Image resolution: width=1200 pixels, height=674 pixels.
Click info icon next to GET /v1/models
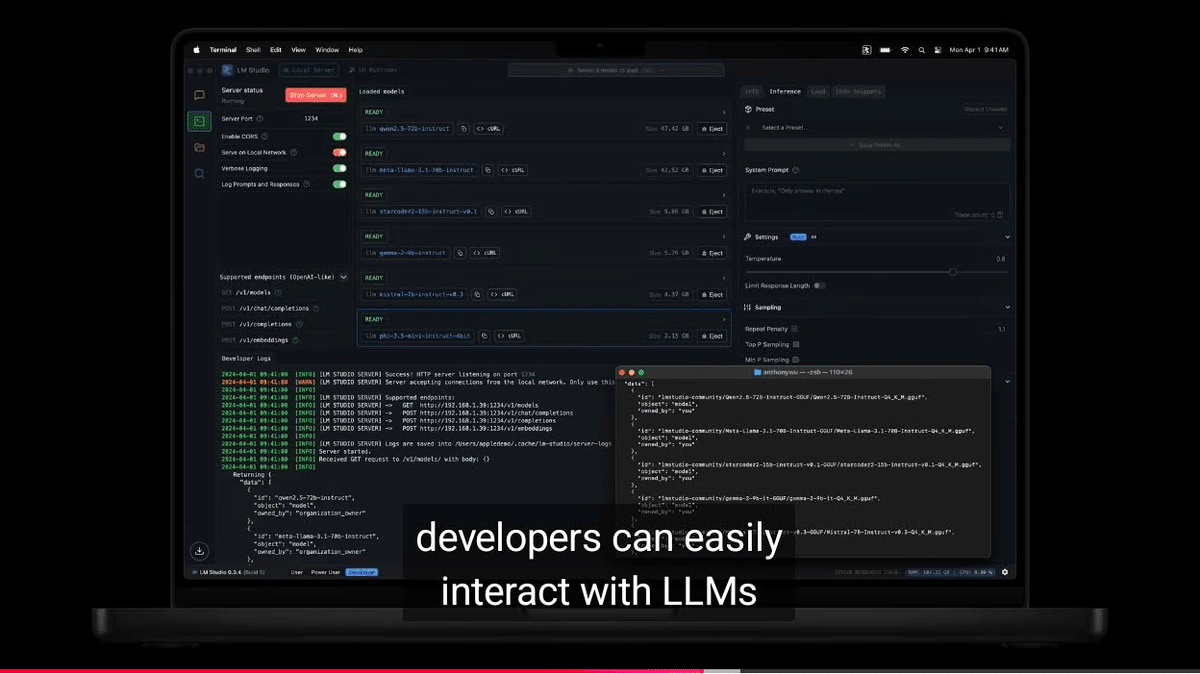[x=278, y=293]
